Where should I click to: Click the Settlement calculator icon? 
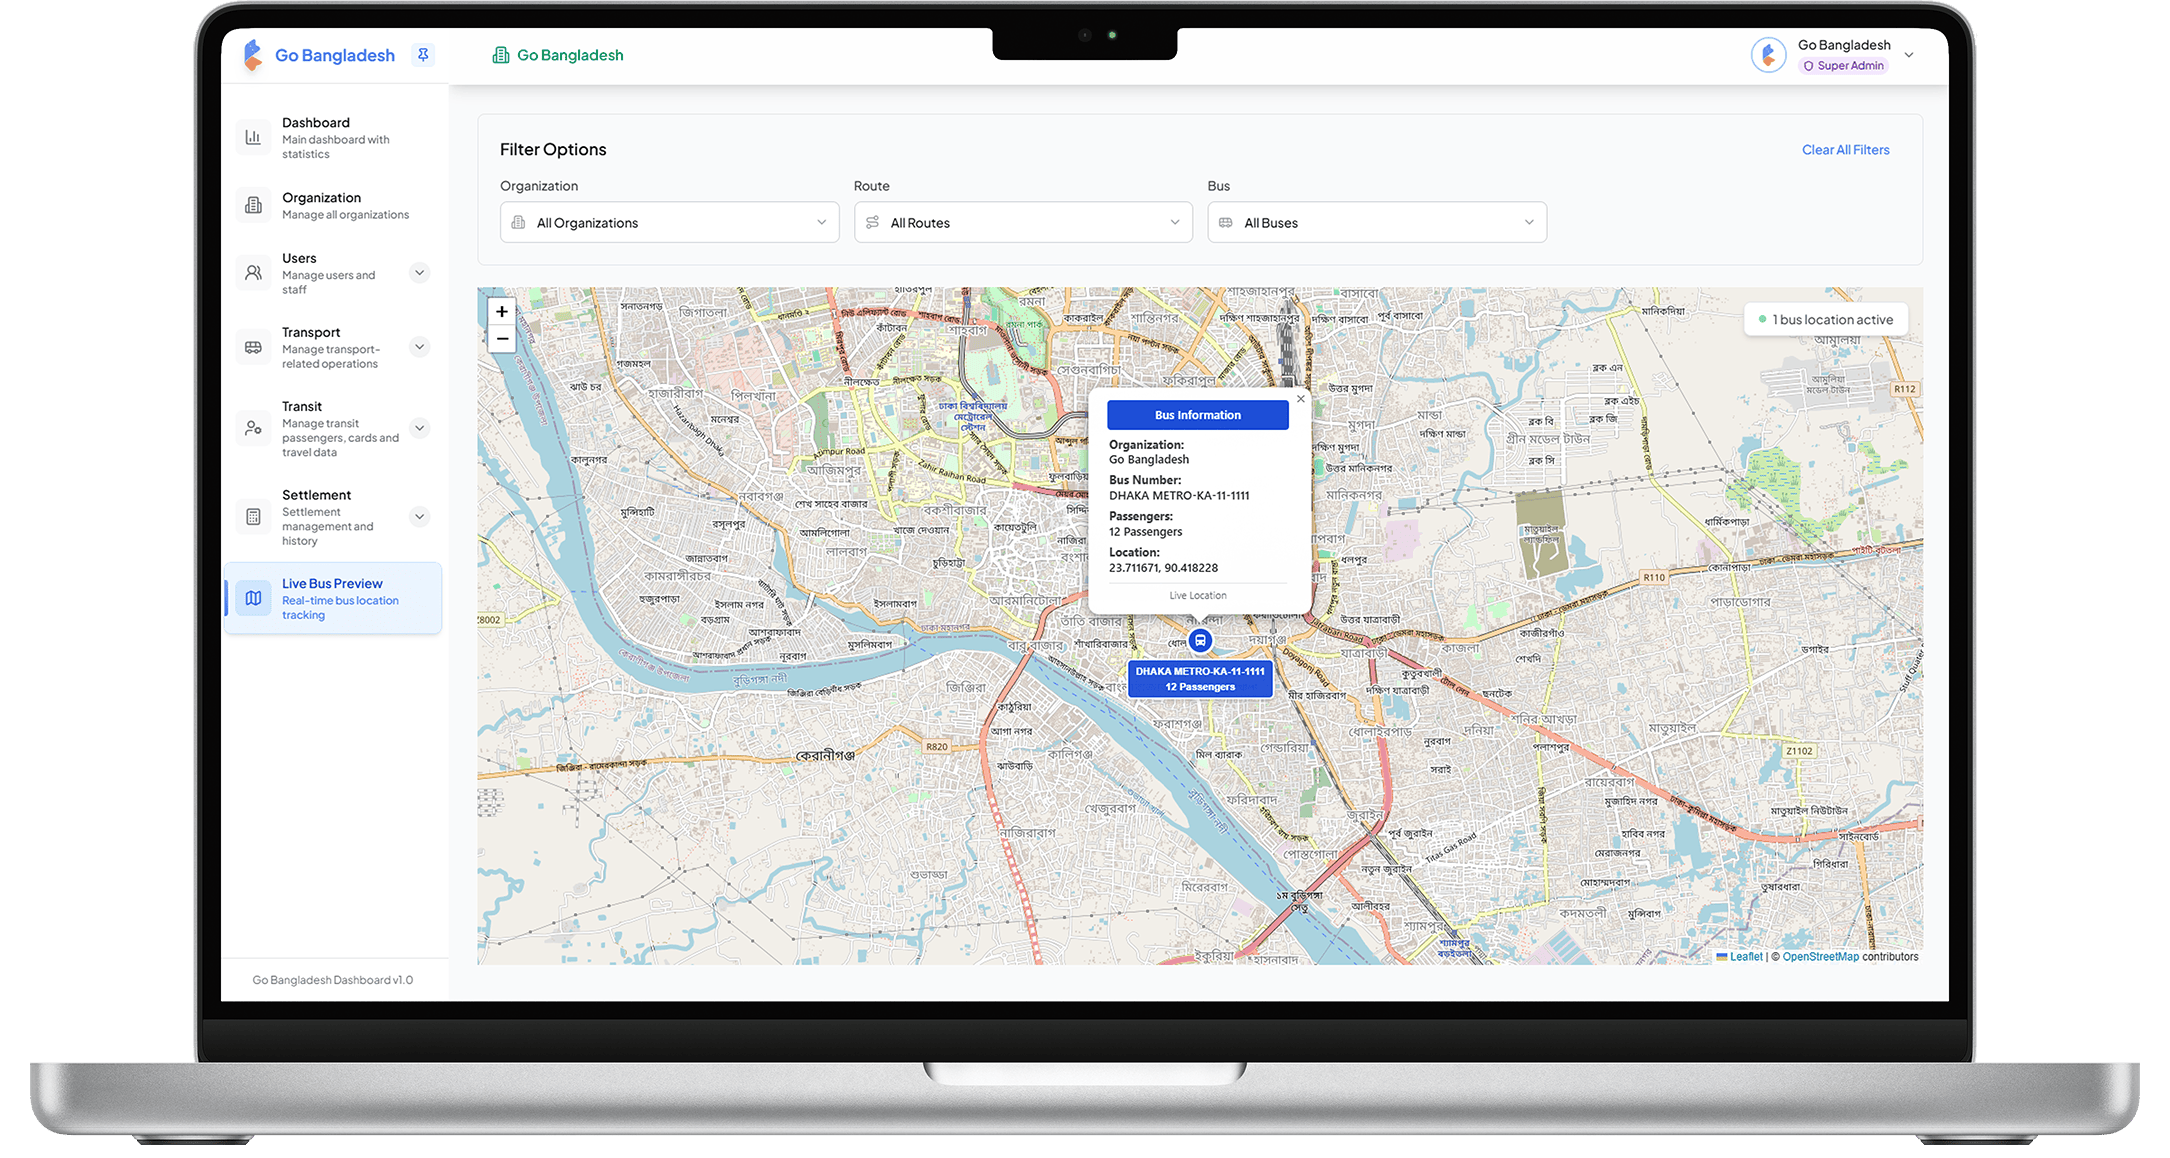click(254, 517)
